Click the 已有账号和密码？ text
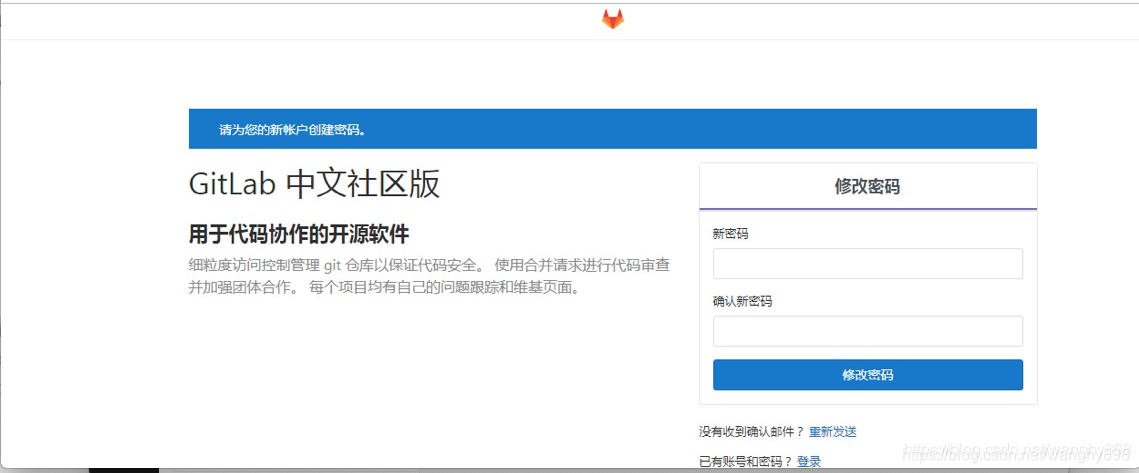This screenshot has width=1139, height=473. pyautogui.click(x=746, y=461)
